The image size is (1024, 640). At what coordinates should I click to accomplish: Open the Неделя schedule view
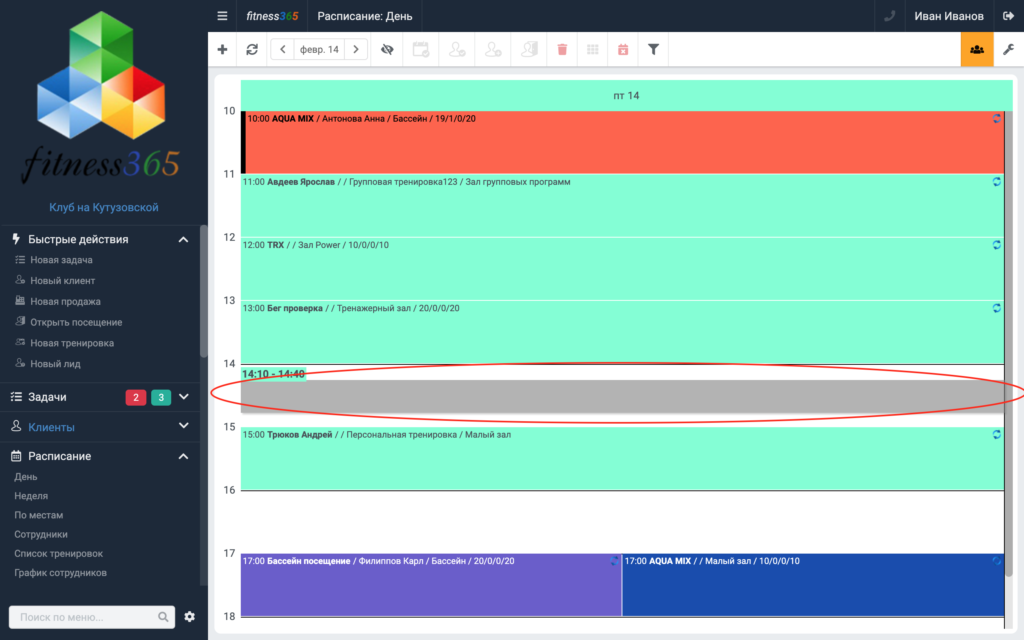click(31, 496)
